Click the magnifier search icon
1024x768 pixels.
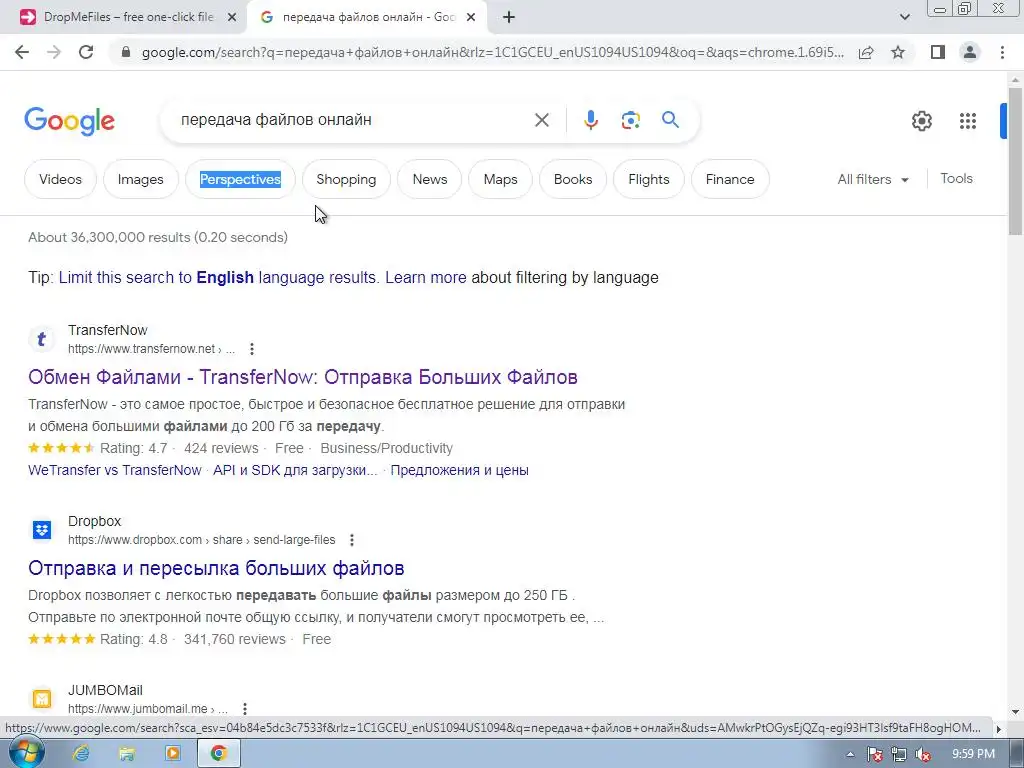[x=670, y=120]
